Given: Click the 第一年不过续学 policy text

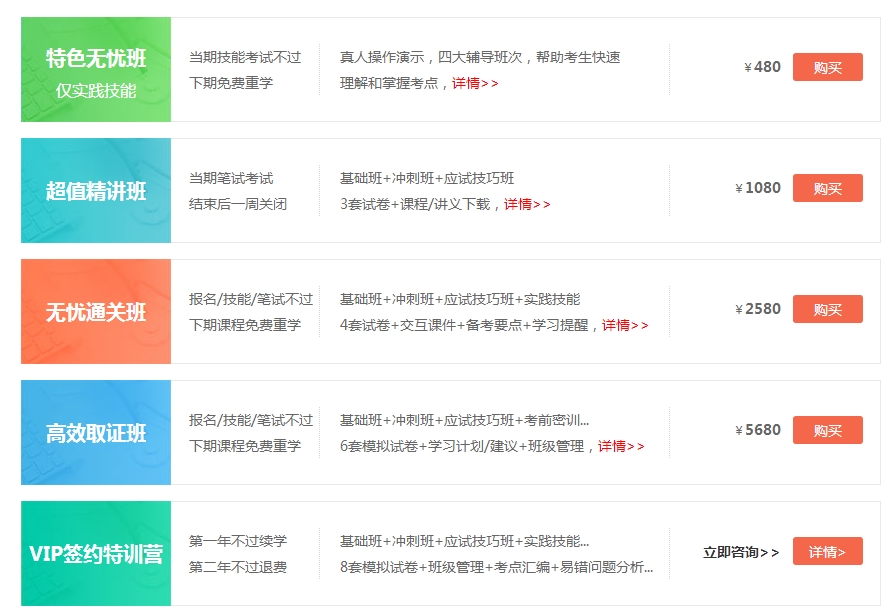Looking at the screenshot, I should pos(238,541).
